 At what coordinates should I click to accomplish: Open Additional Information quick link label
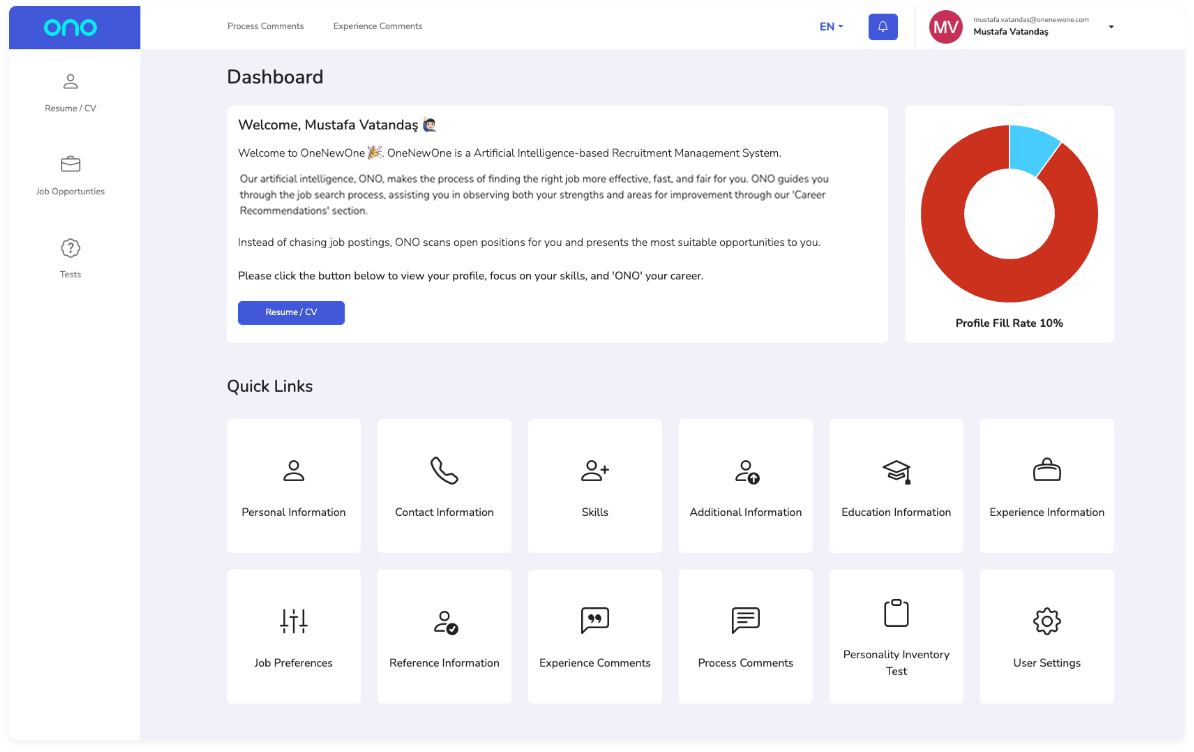pyautogui.click(x=745, y=512)
